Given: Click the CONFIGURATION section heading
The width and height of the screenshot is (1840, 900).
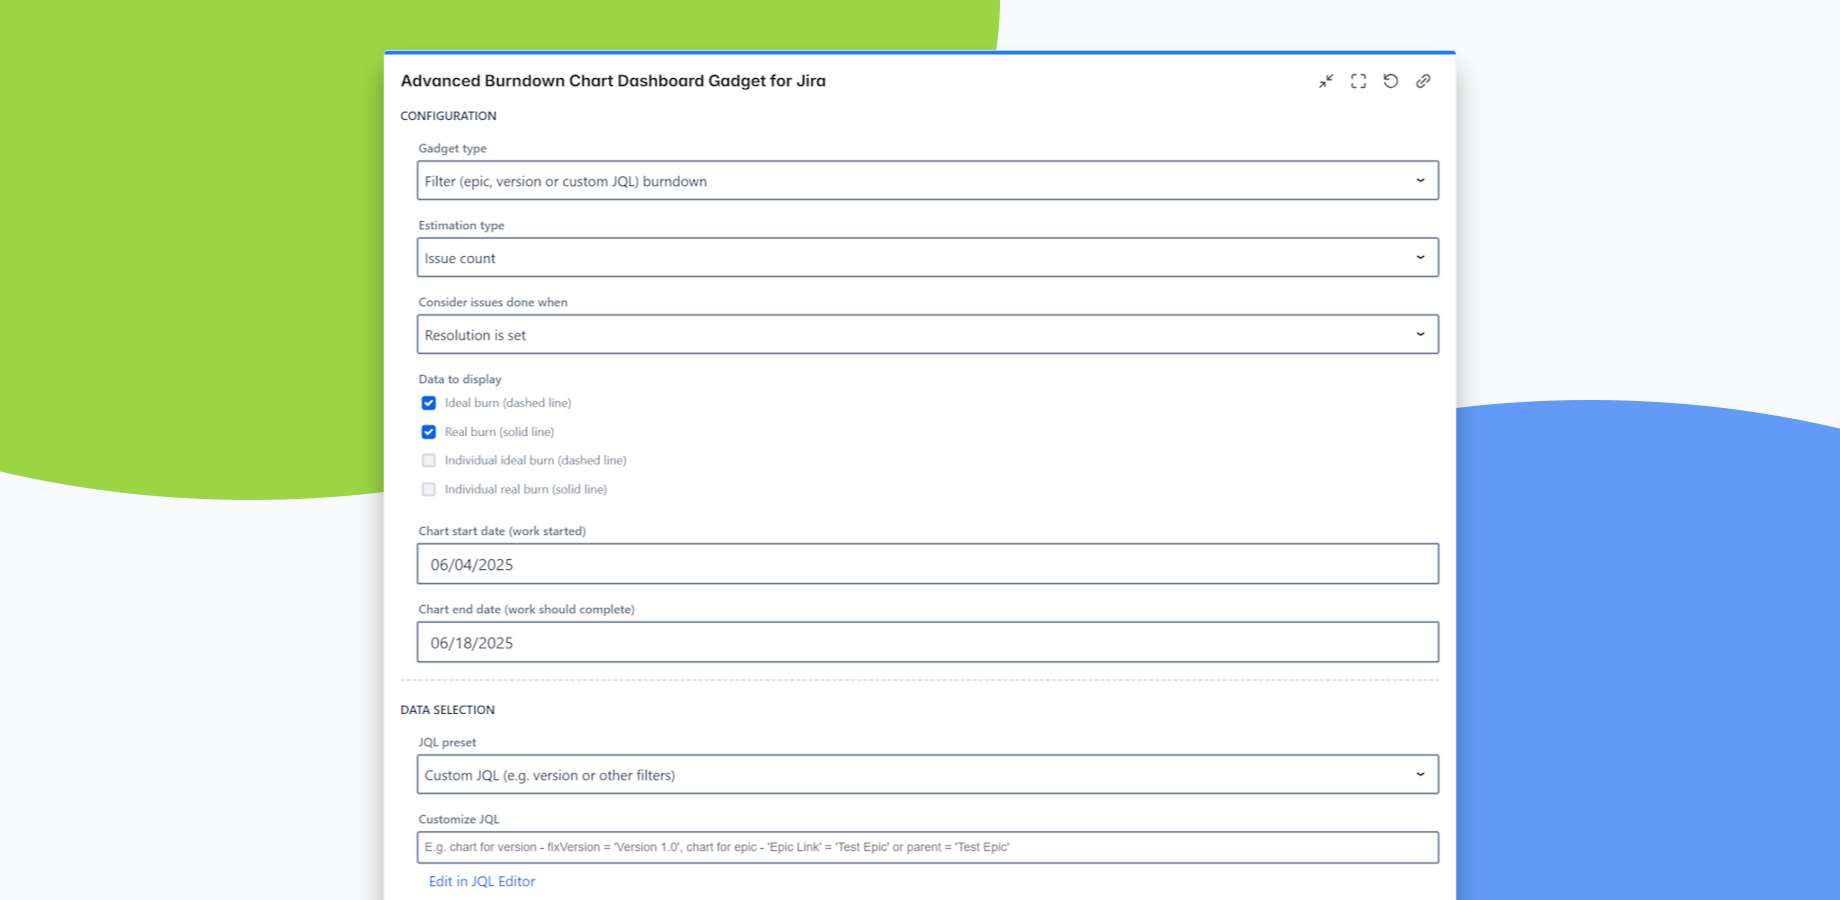Looking at the screenshot, I should point(448,116).
